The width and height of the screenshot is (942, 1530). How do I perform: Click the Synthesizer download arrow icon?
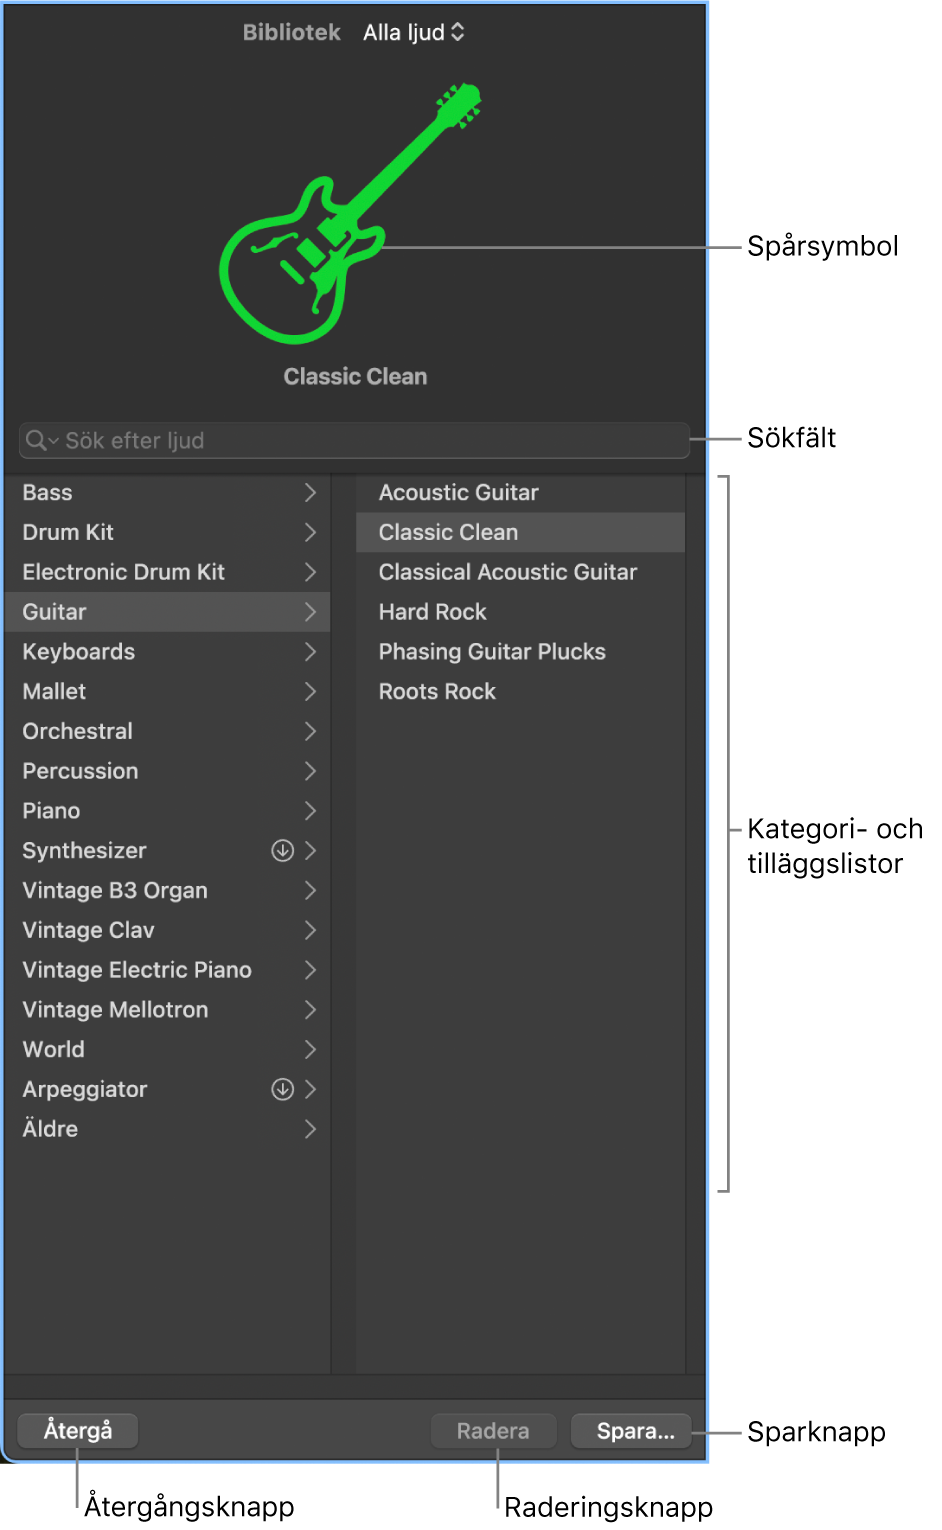pos(283,851)
